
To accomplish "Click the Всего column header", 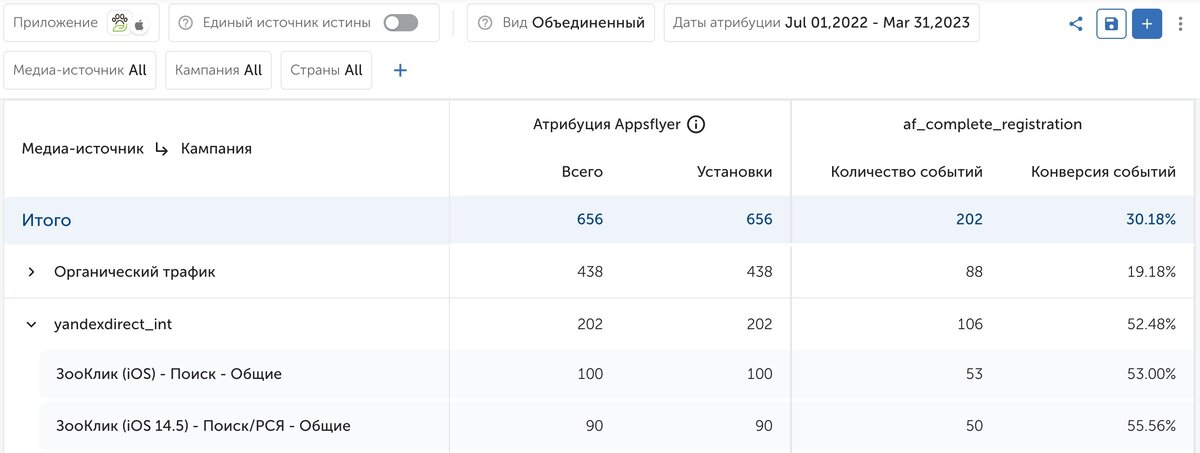I will coord(582,172).
